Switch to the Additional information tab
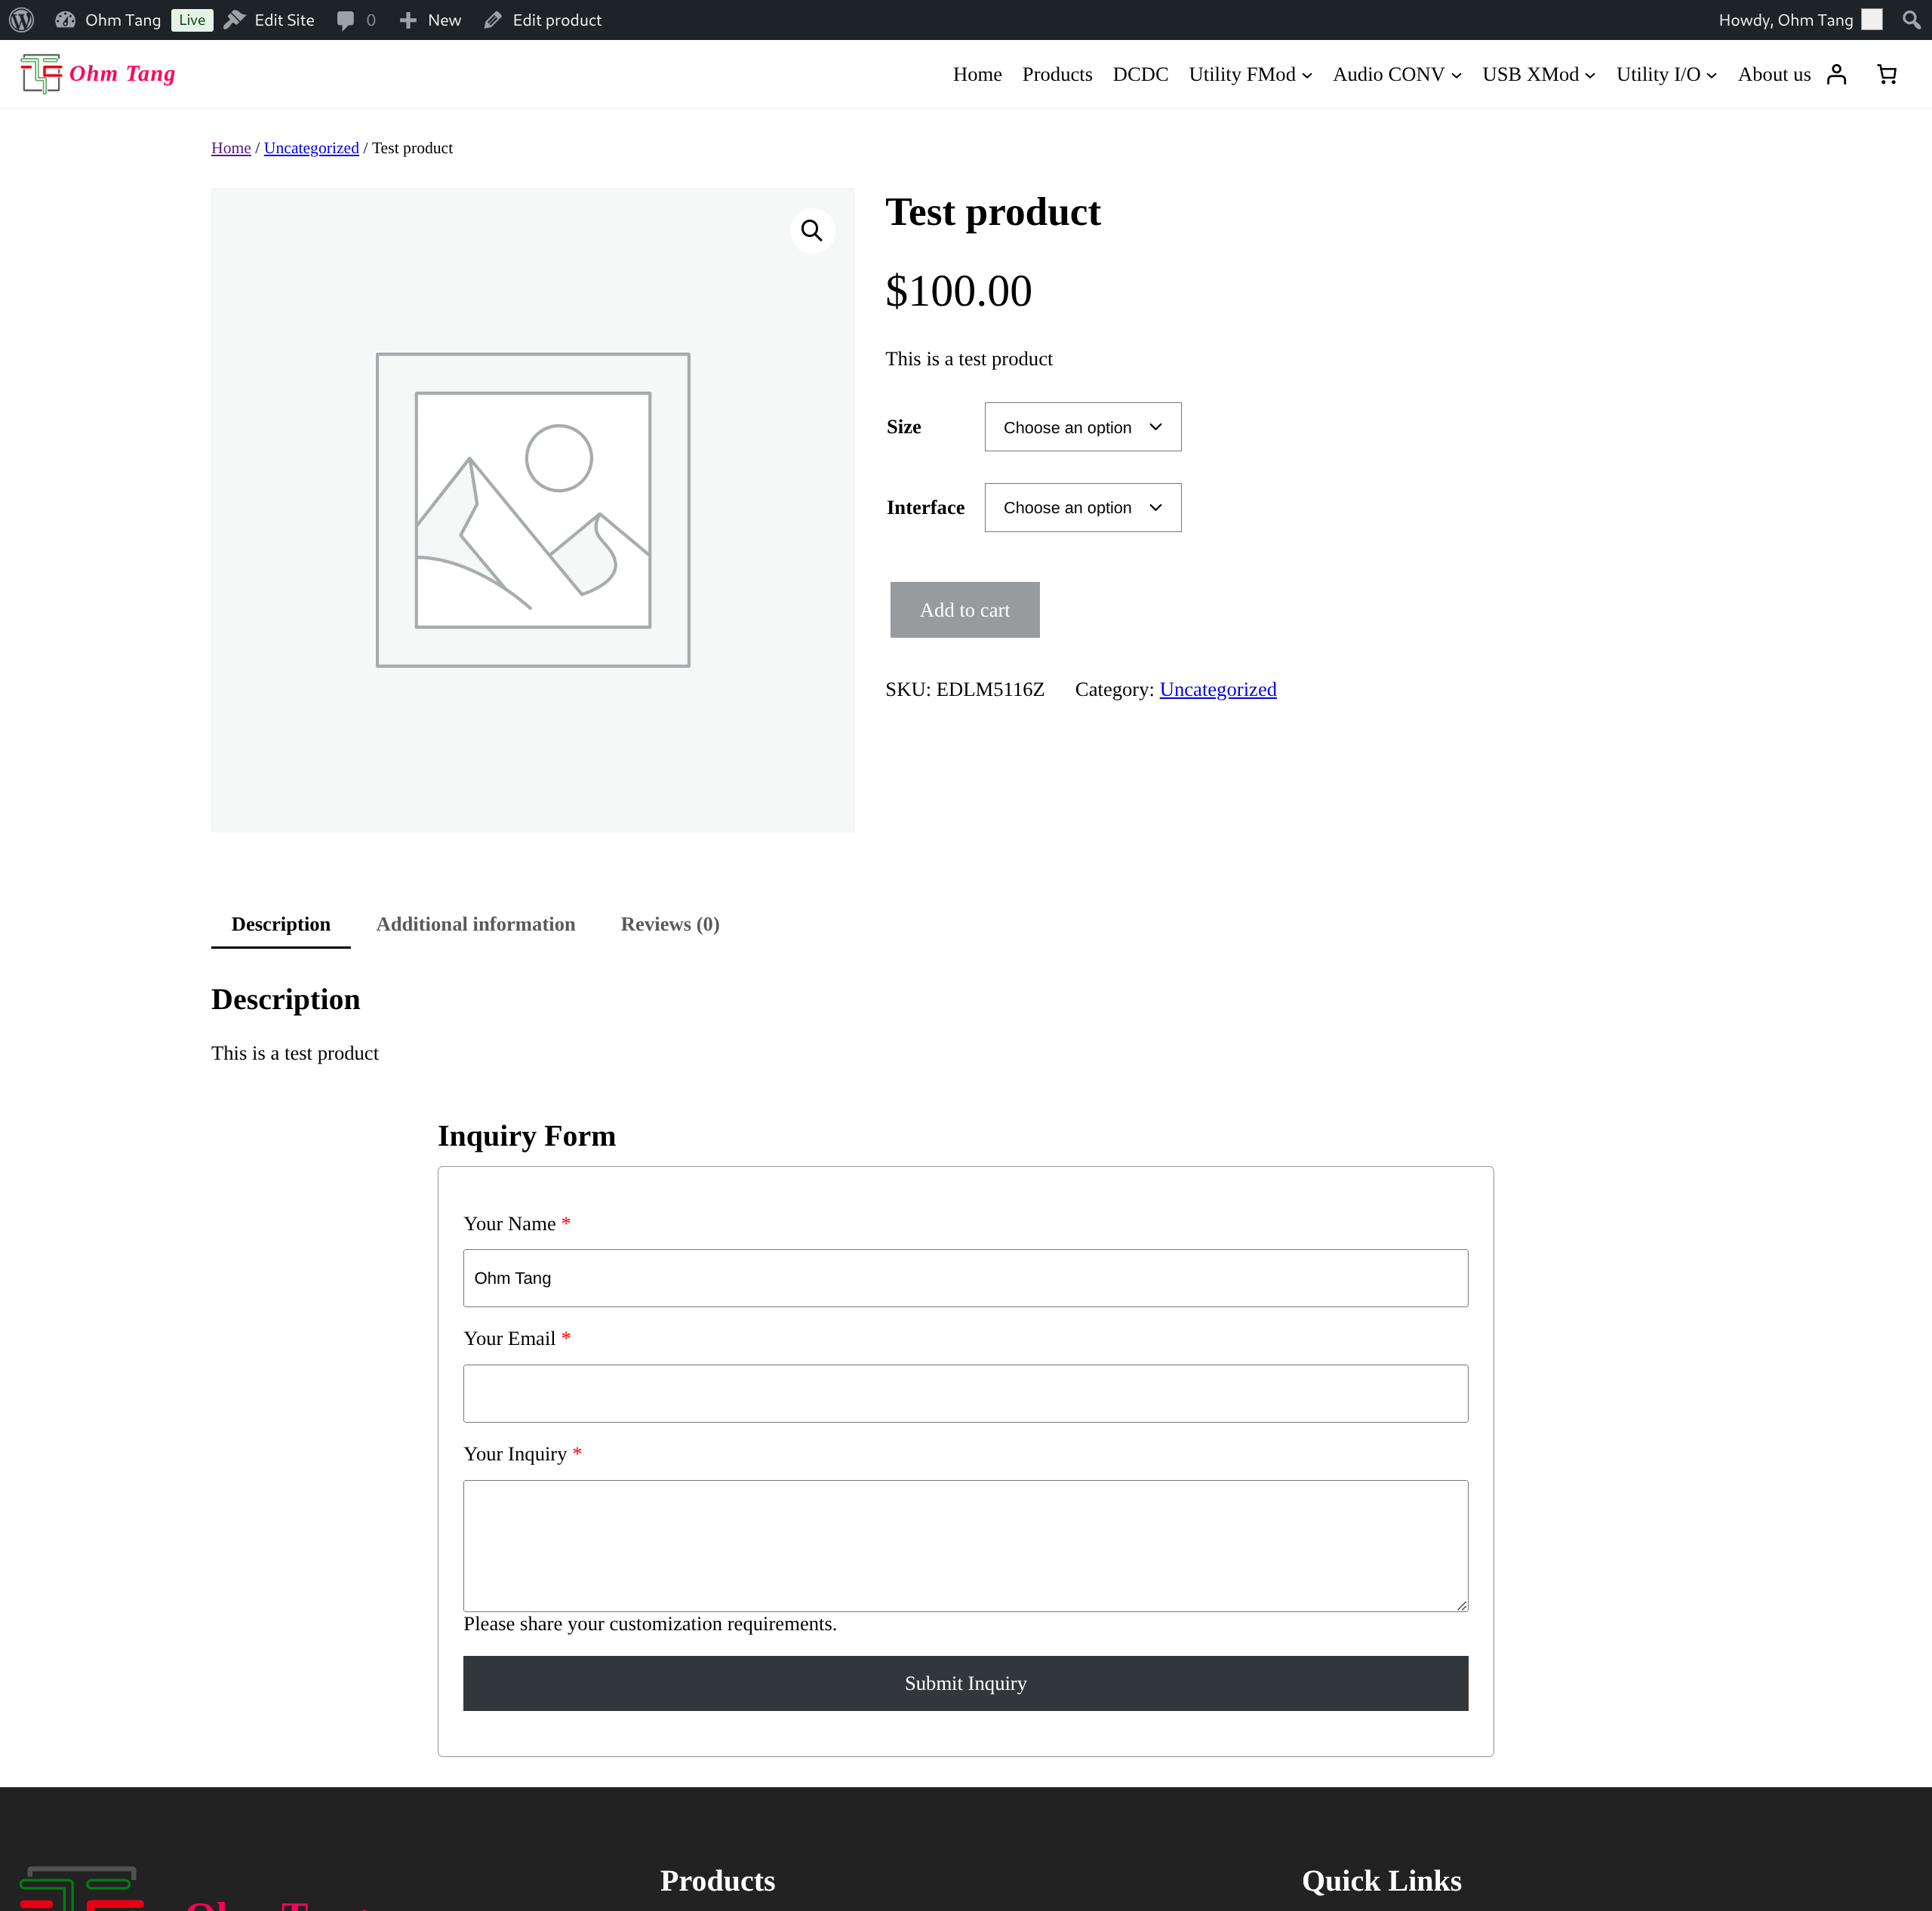The image size is (1932, 1911). pos(475,924)
